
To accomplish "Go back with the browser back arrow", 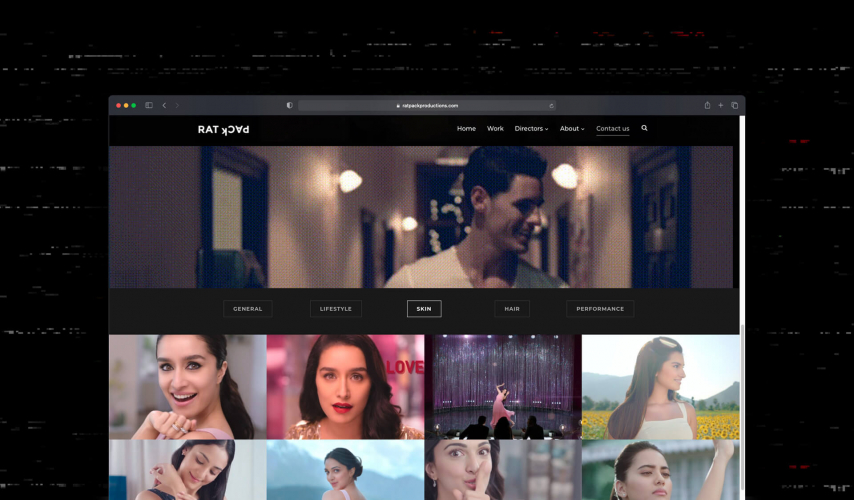I will click(x=164, y=105).
